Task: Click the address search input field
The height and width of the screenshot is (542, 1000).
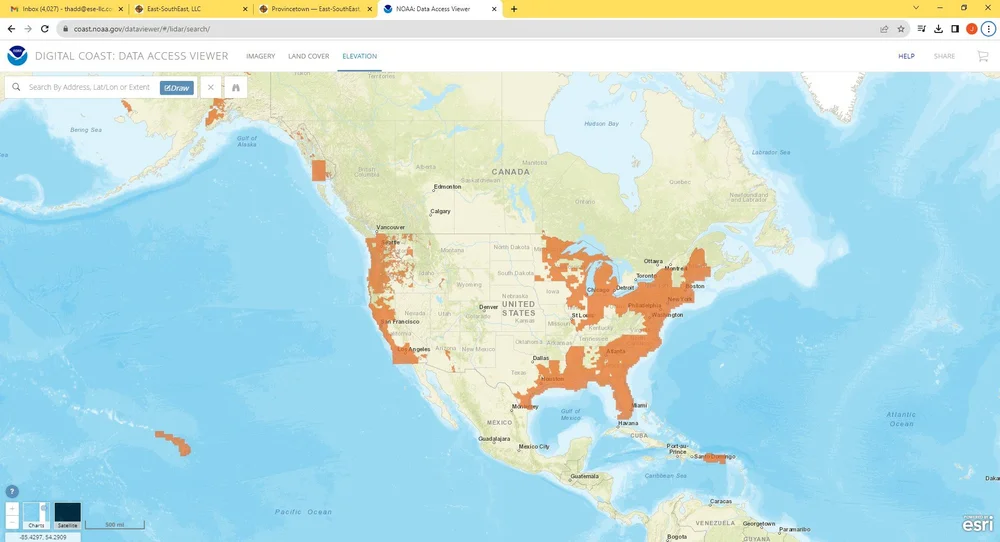Action: point(89,87)
